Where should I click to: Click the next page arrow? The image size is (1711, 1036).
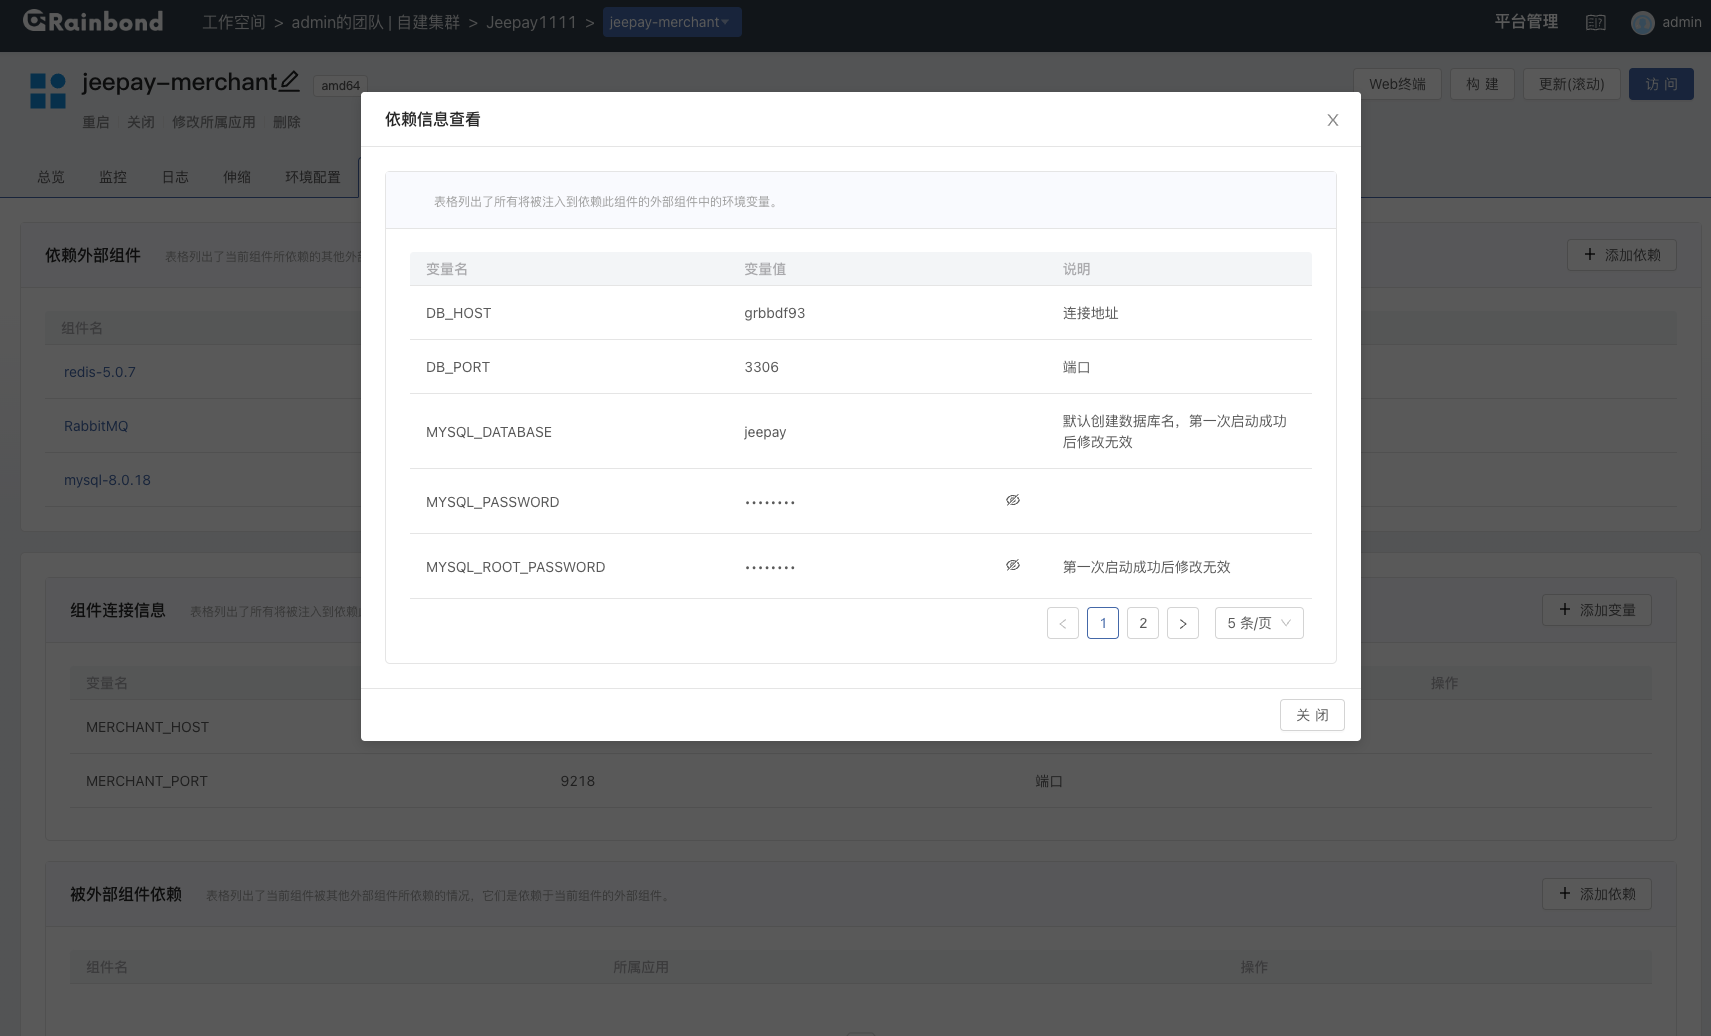point(1183,623)
